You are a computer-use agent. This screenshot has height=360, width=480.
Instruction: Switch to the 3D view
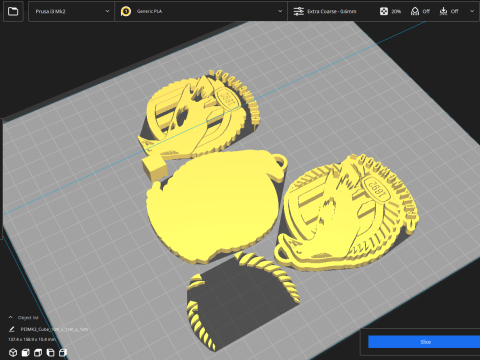13,352
